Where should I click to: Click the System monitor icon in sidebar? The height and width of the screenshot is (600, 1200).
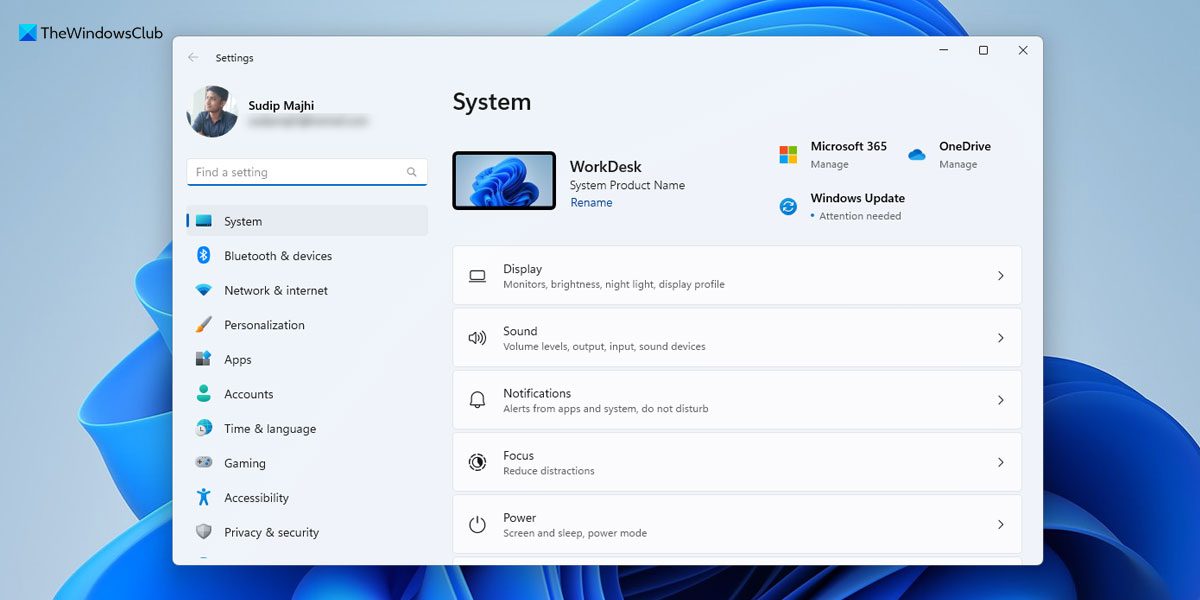(x=204, y=221)
